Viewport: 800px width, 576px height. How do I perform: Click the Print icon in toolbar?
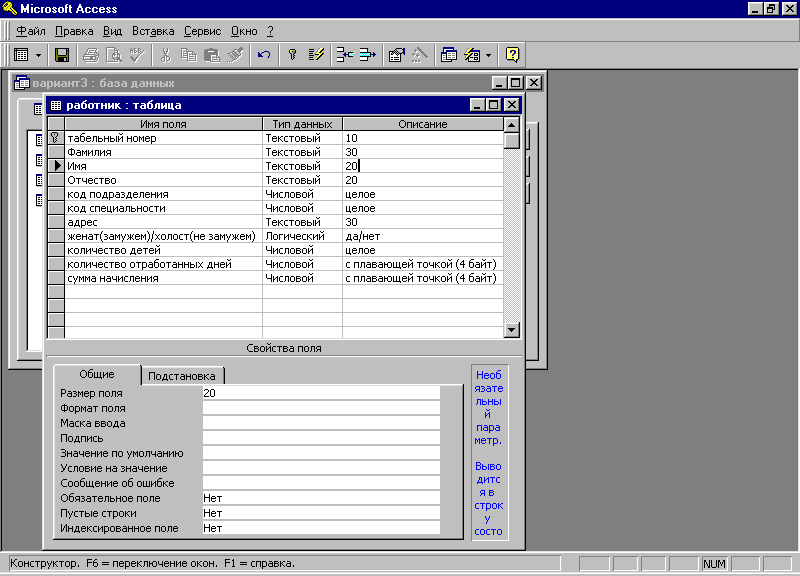coord(91,55)
